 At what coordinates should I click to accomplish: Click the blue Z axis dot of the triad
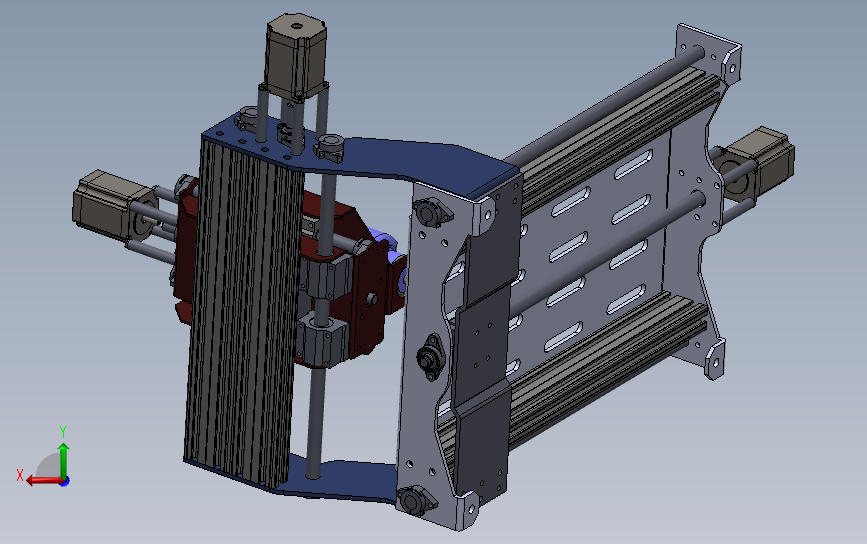(65, 482)
